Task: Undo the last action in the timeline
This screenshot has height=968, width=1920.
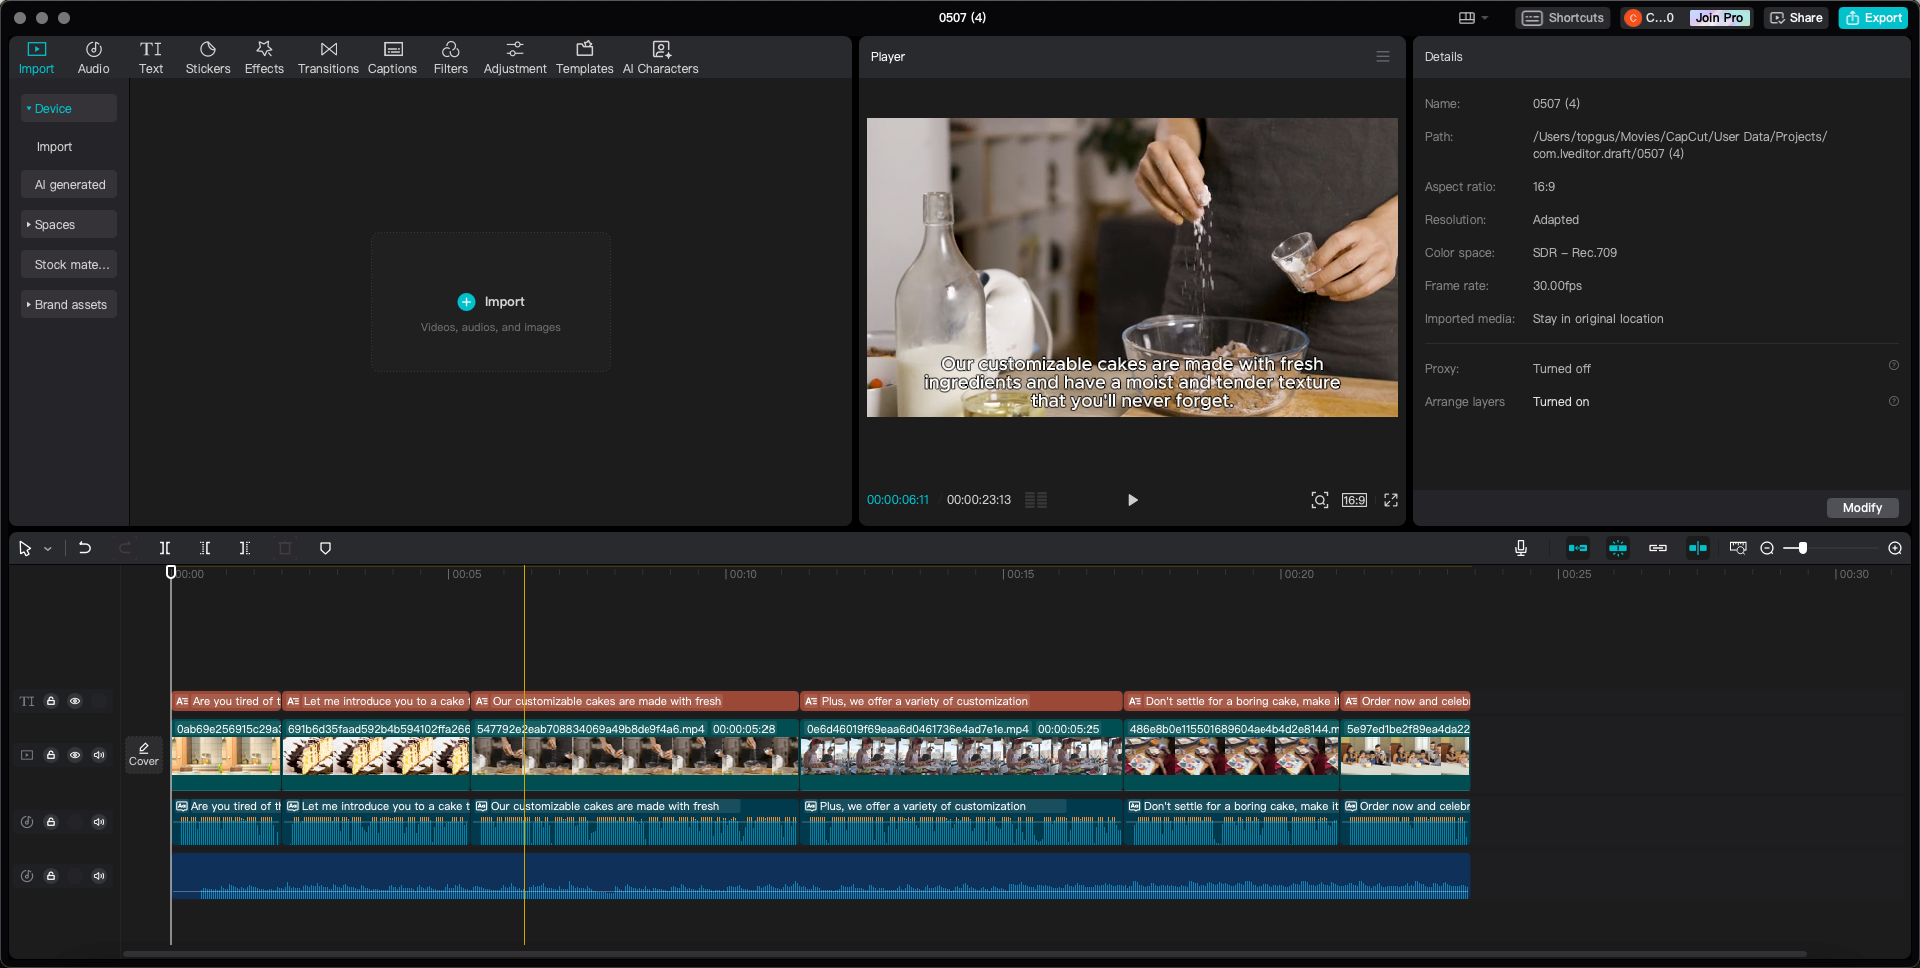Action: pos(85,548)
